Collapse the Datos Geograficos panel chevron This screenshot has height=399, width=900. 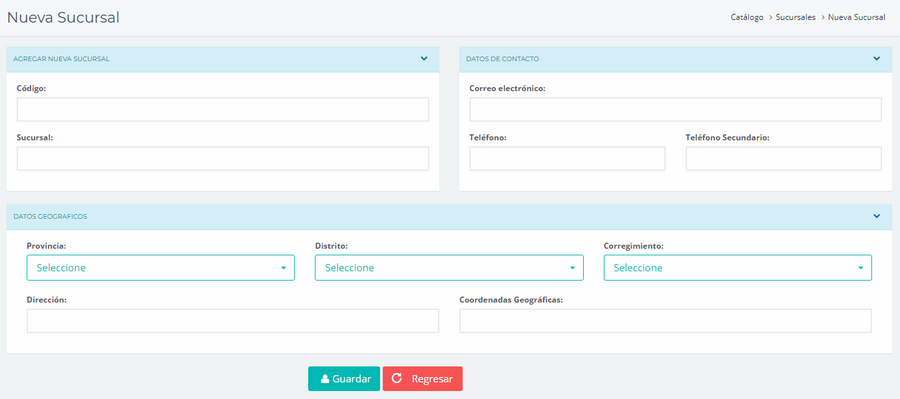[x=876, y=216]
